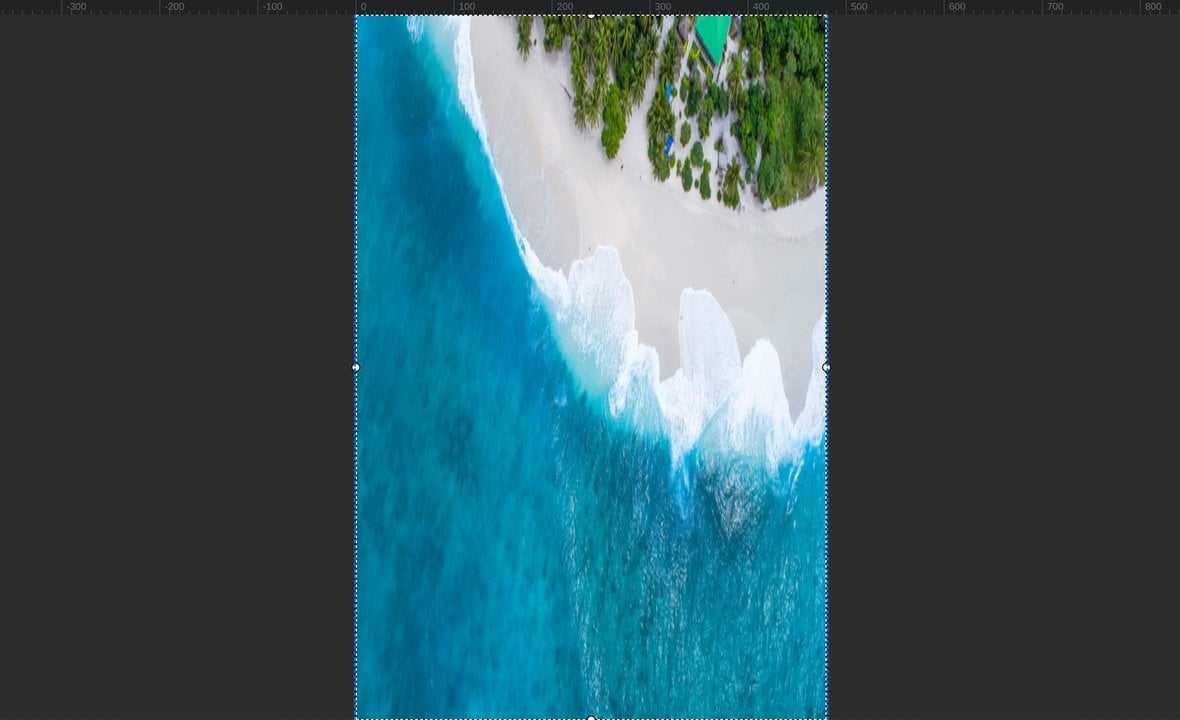Click the ruler mark labeled -200

tap(174, 7)
